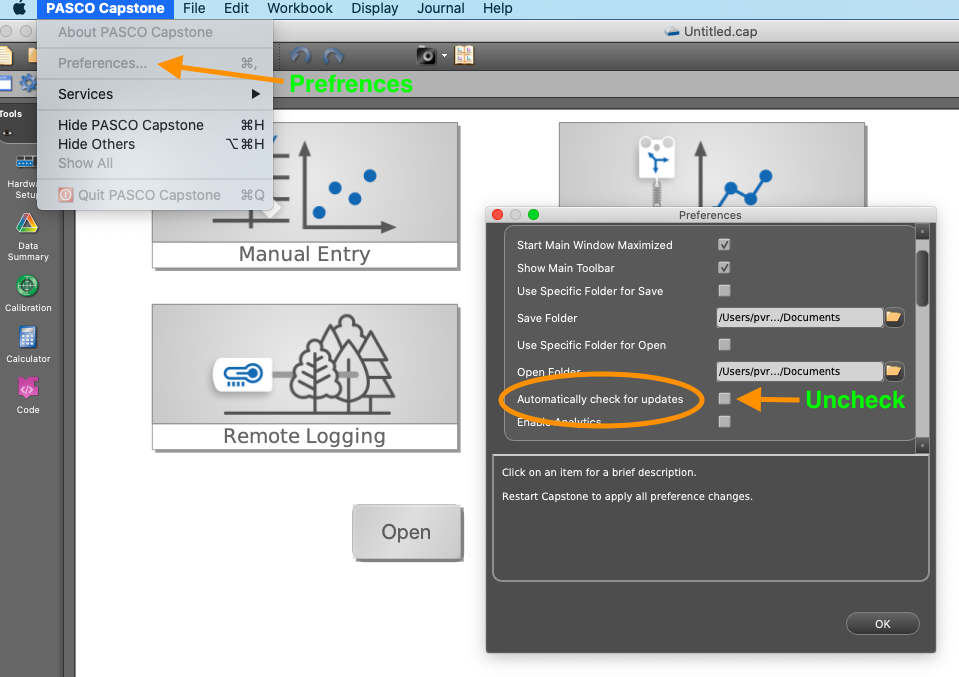Open the Edit menu
The image size is (959, 677).
[x=236, y=8]
